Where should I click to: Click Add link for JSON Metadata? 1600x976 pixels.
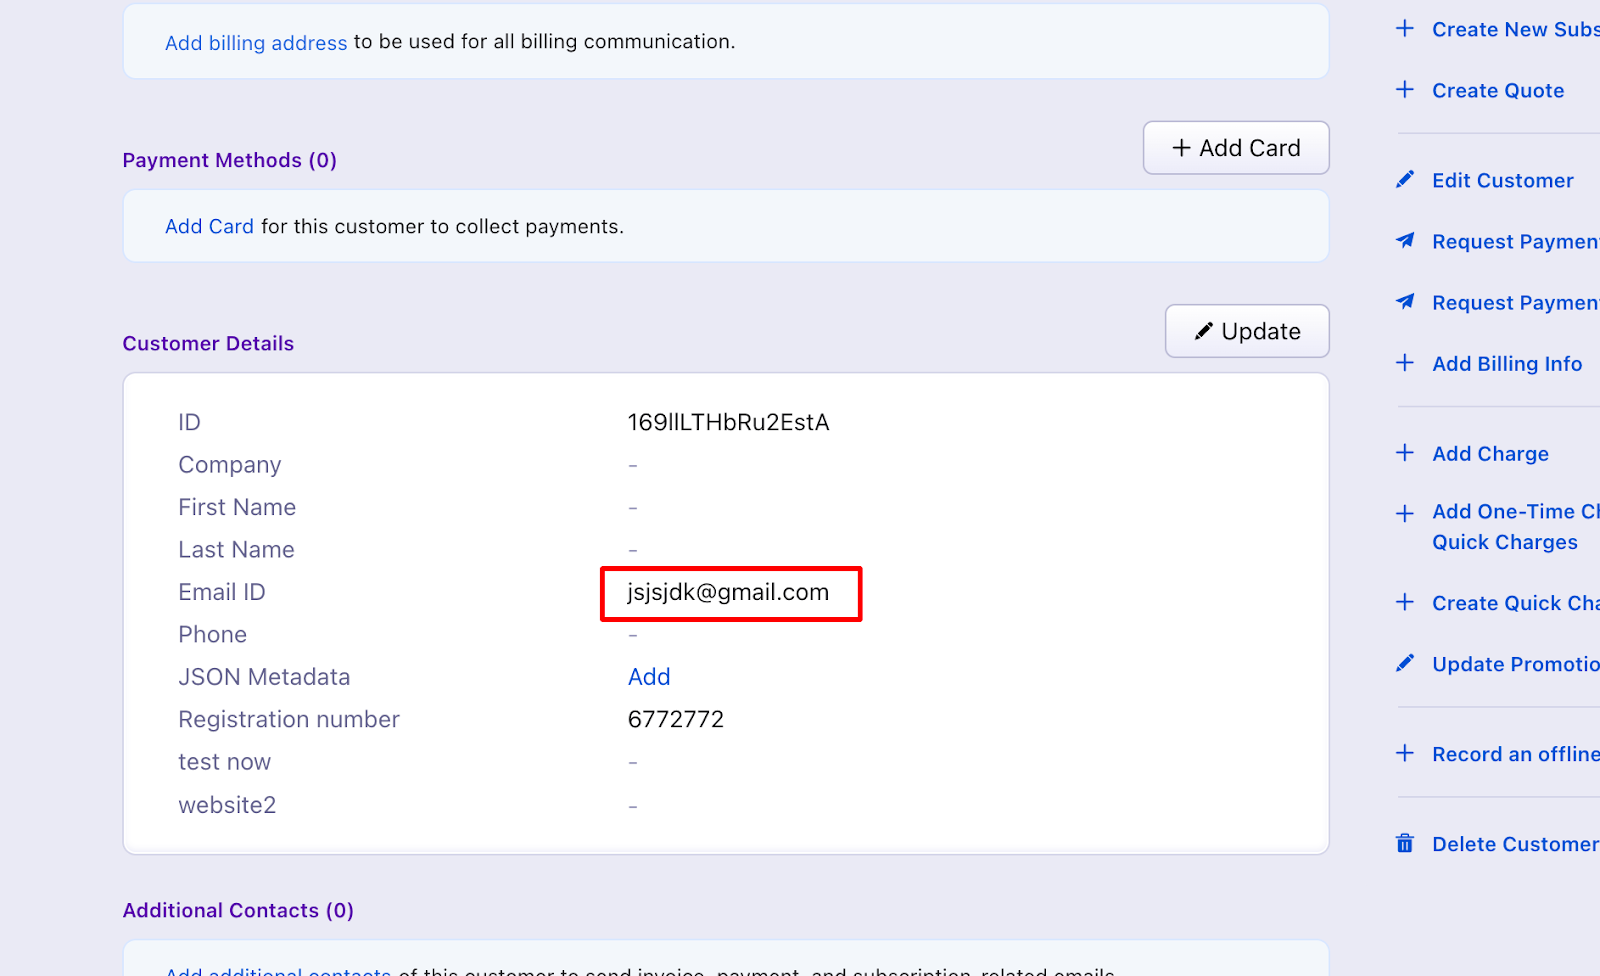pyautogui.click(x=649, y=677)
